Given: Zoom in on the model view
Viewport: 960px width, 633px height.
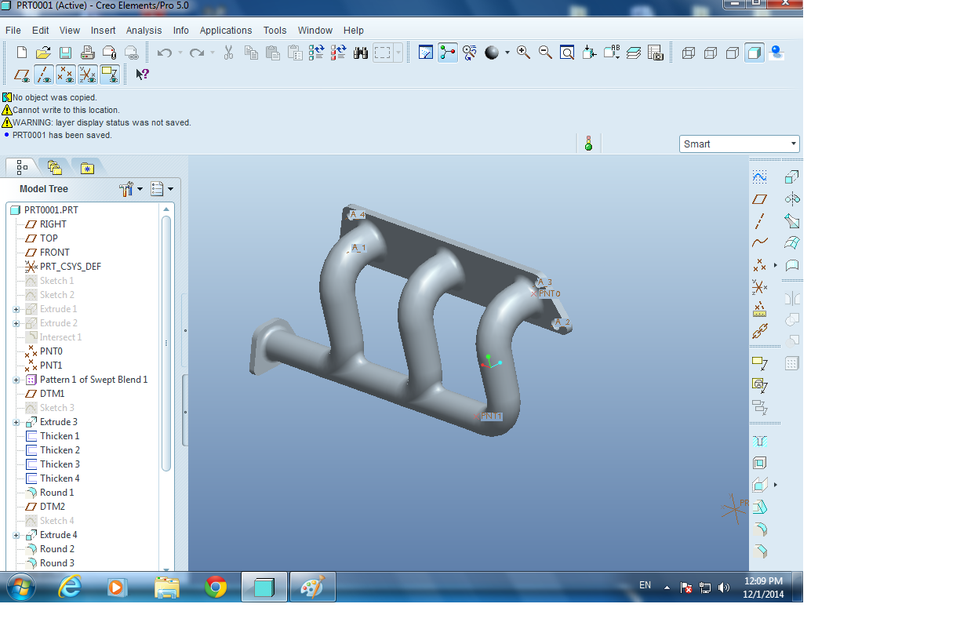Looking at the screenshot, I should pos(521,52).
